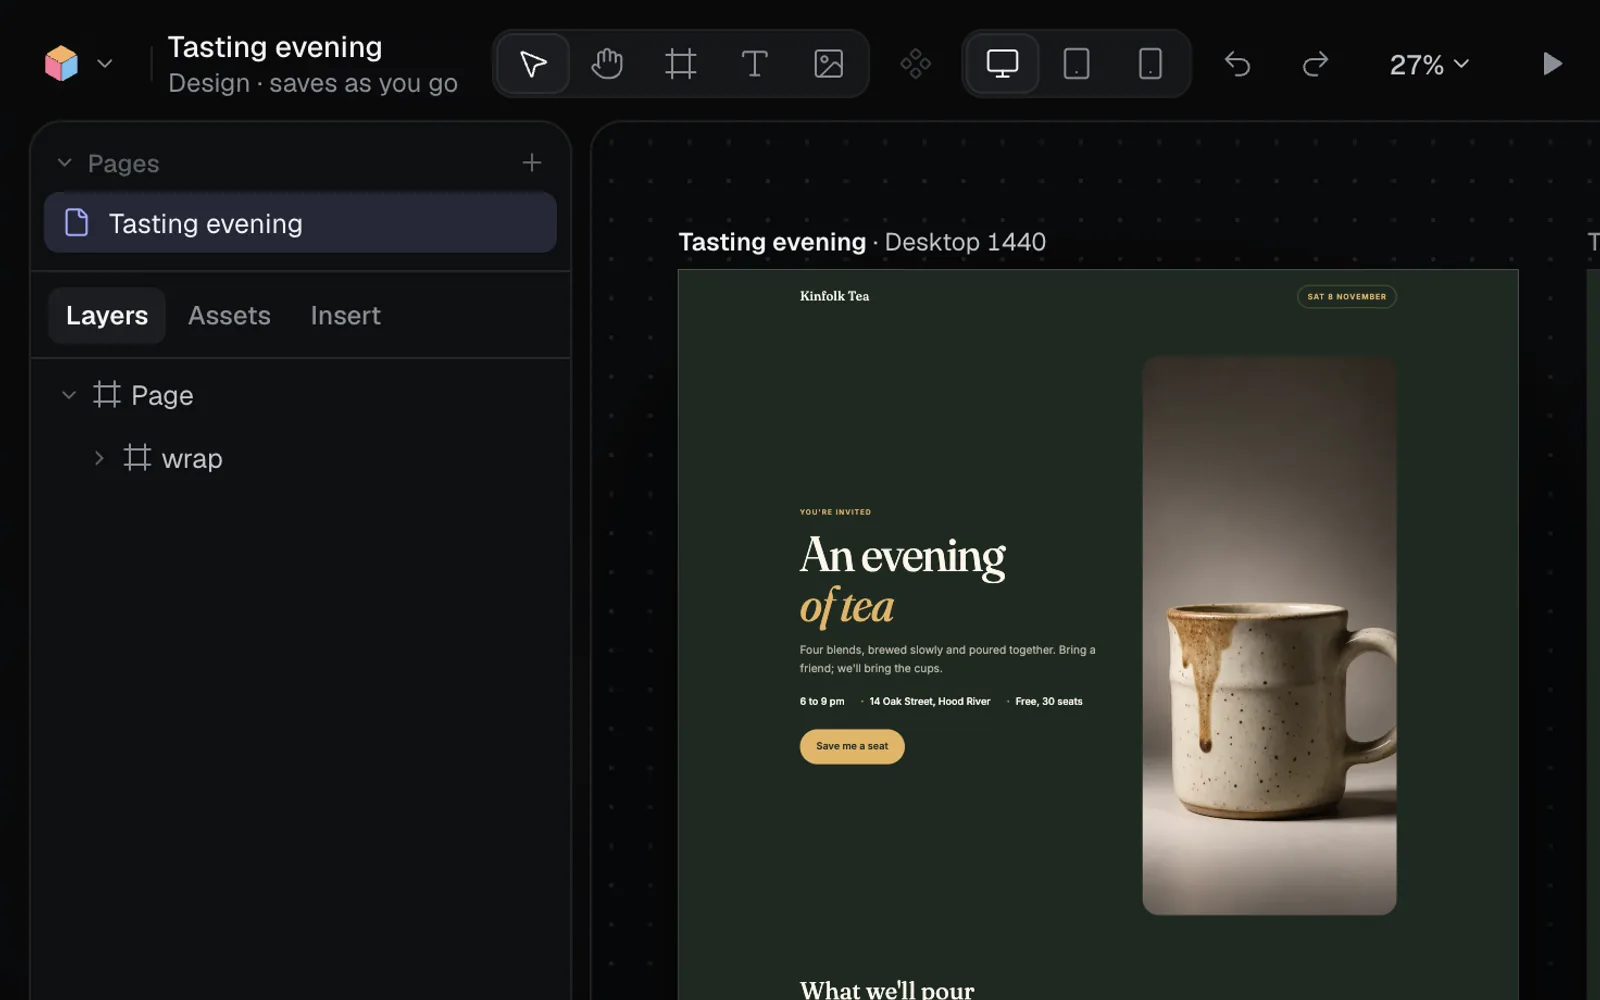
Task: Collapse the Pages section
Action: pyautogui.click(x=65, y=163)
